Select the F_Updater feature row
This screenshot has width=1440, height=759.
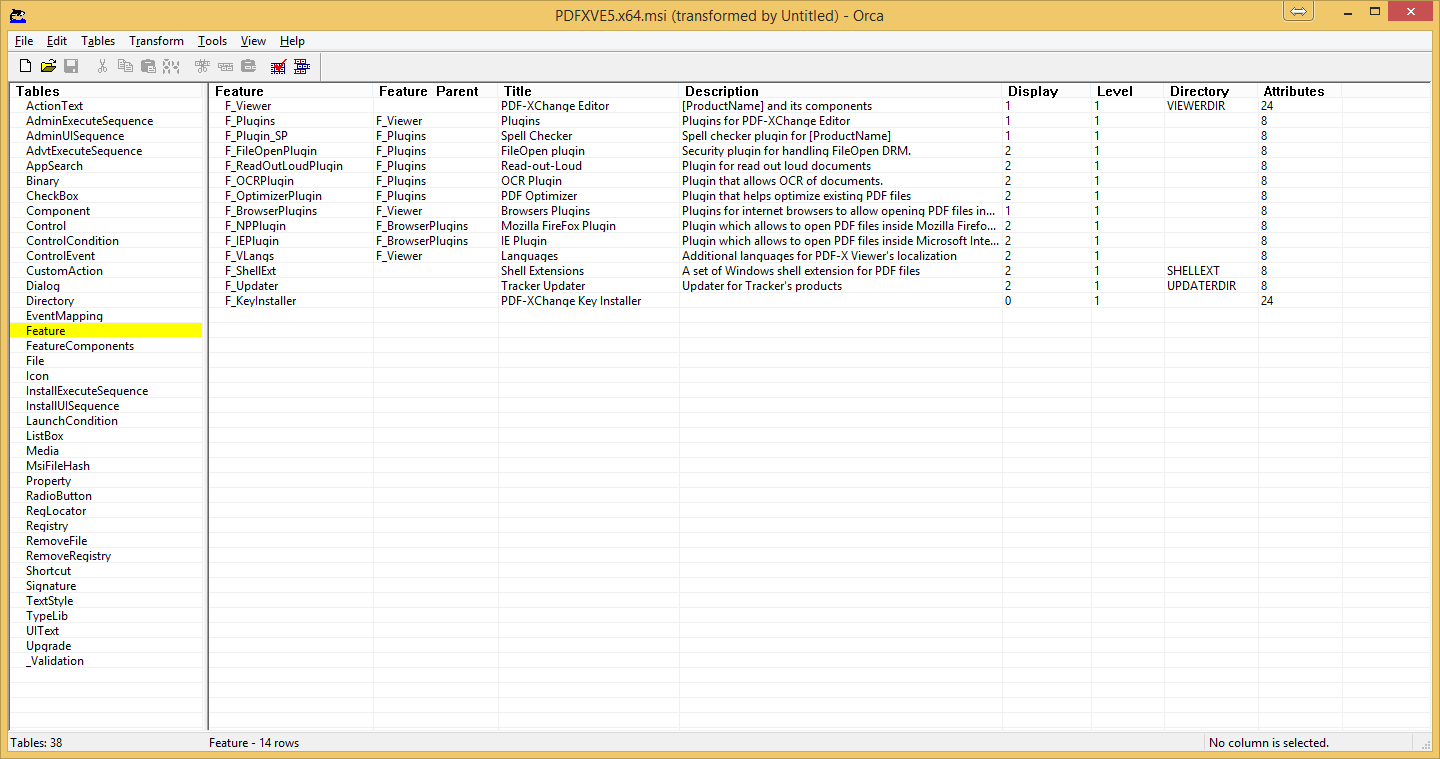pos(253,285)
